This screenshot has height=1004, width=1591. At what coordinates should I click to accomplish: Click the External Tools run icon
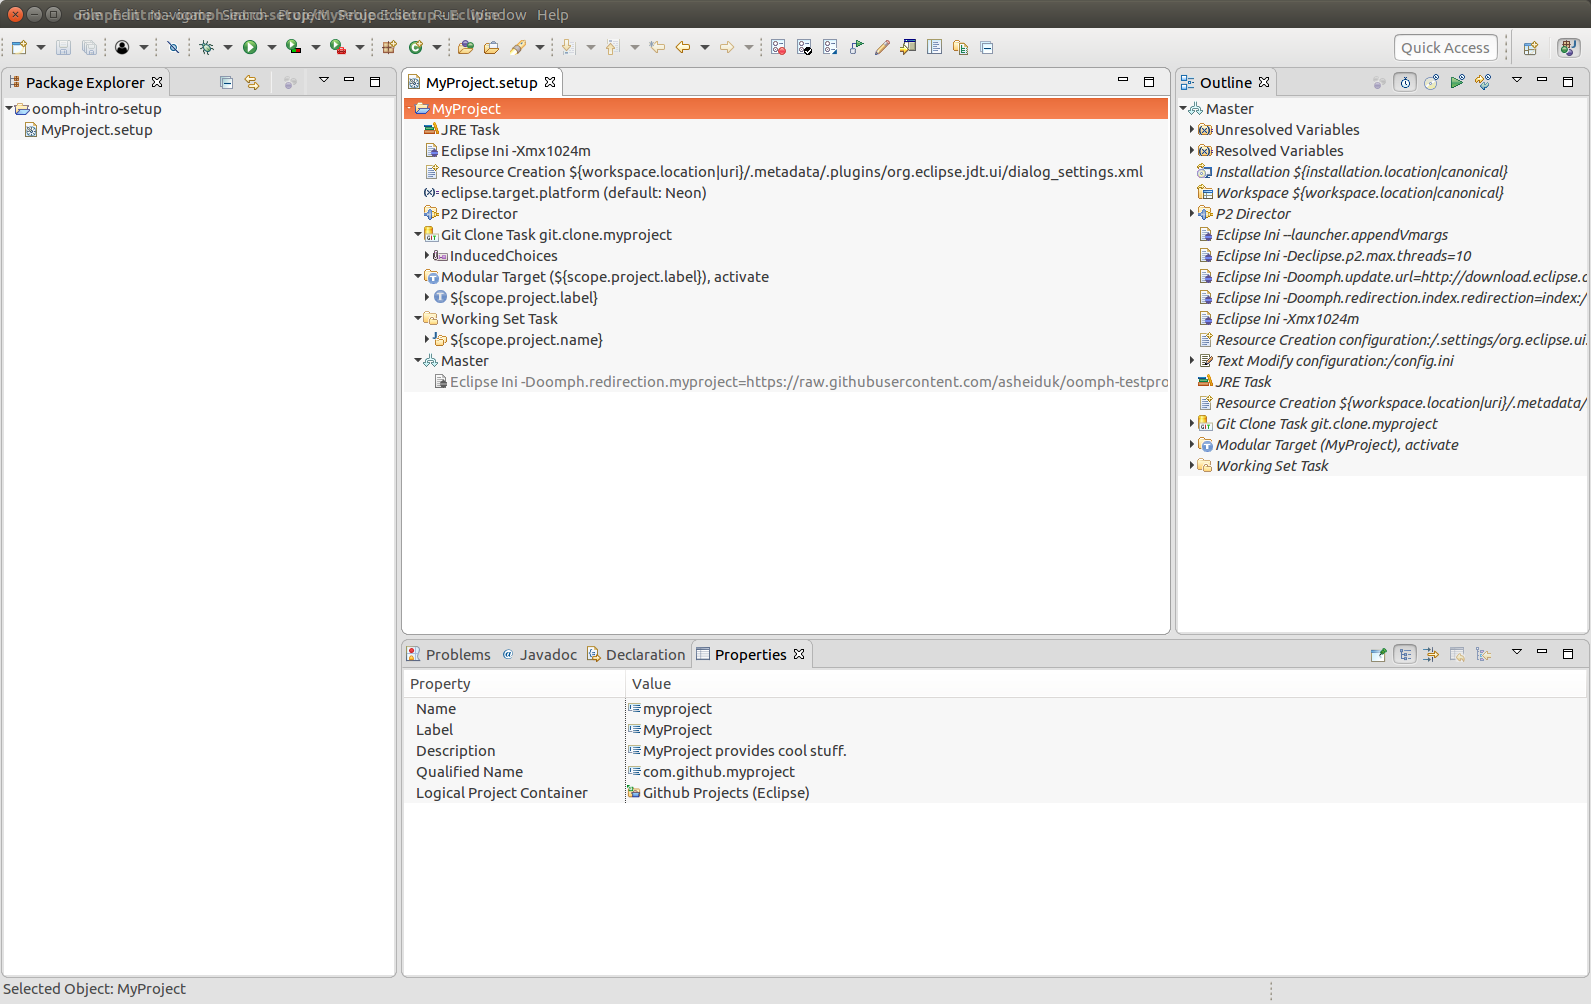pyautogui.click(x=338, y=47)
